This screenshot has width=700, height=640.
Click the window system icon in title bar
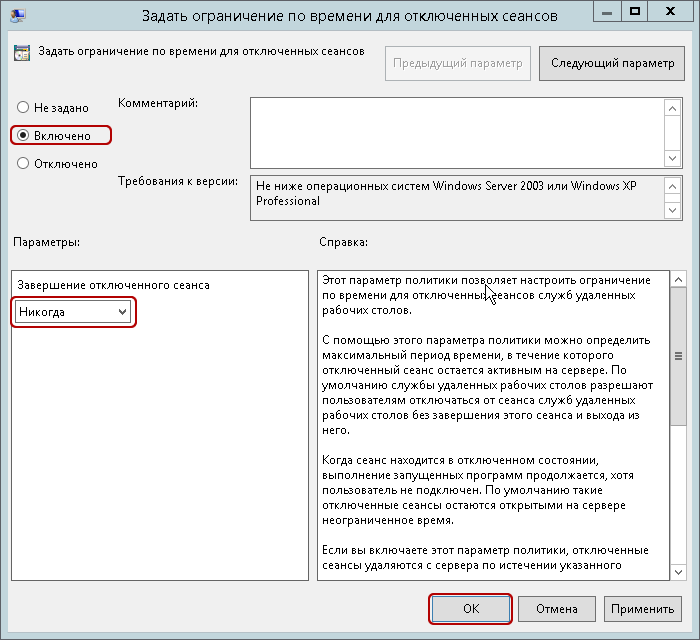coord(18,15)
